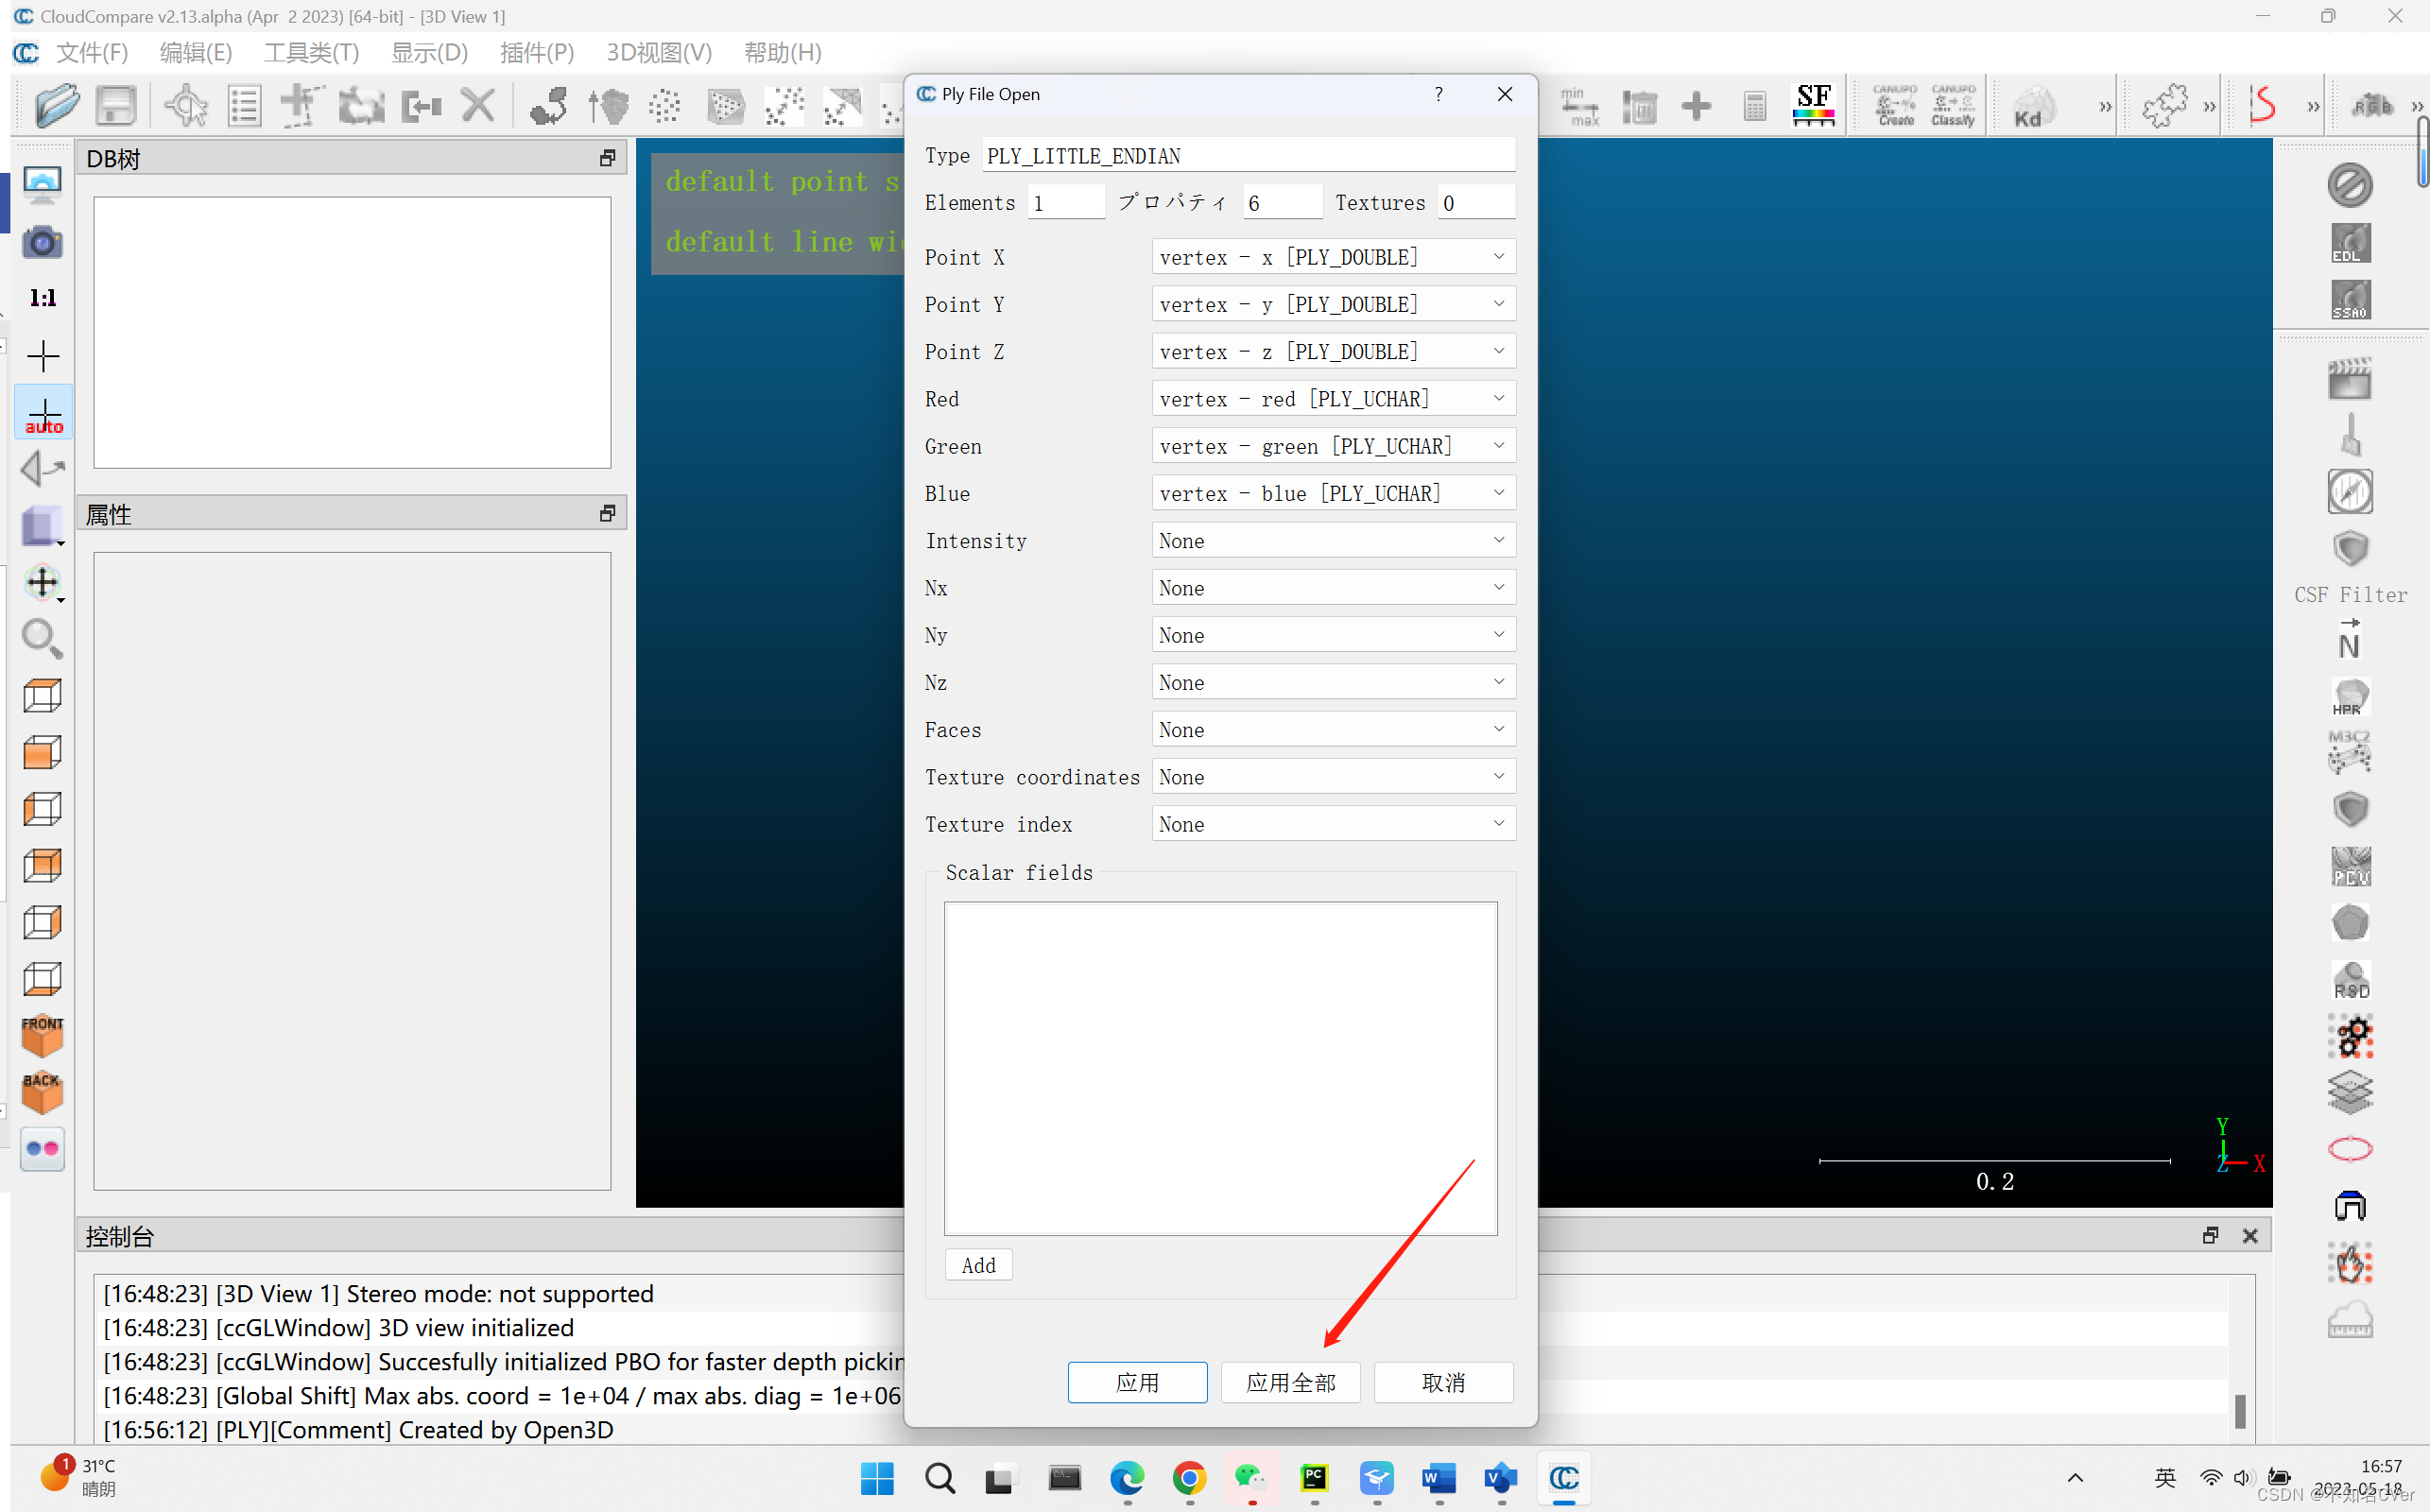Enable the SSAO shader
Image resolution: width=2430 pixels, height=1512 pixels.
[2350, 298]
